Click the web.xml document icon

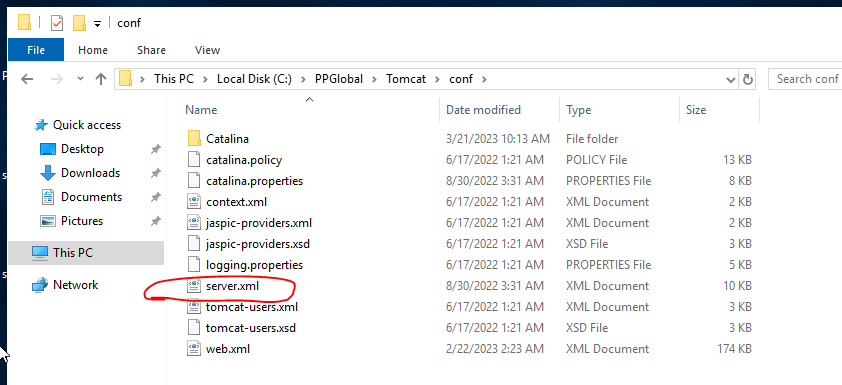tap(193, 349)
